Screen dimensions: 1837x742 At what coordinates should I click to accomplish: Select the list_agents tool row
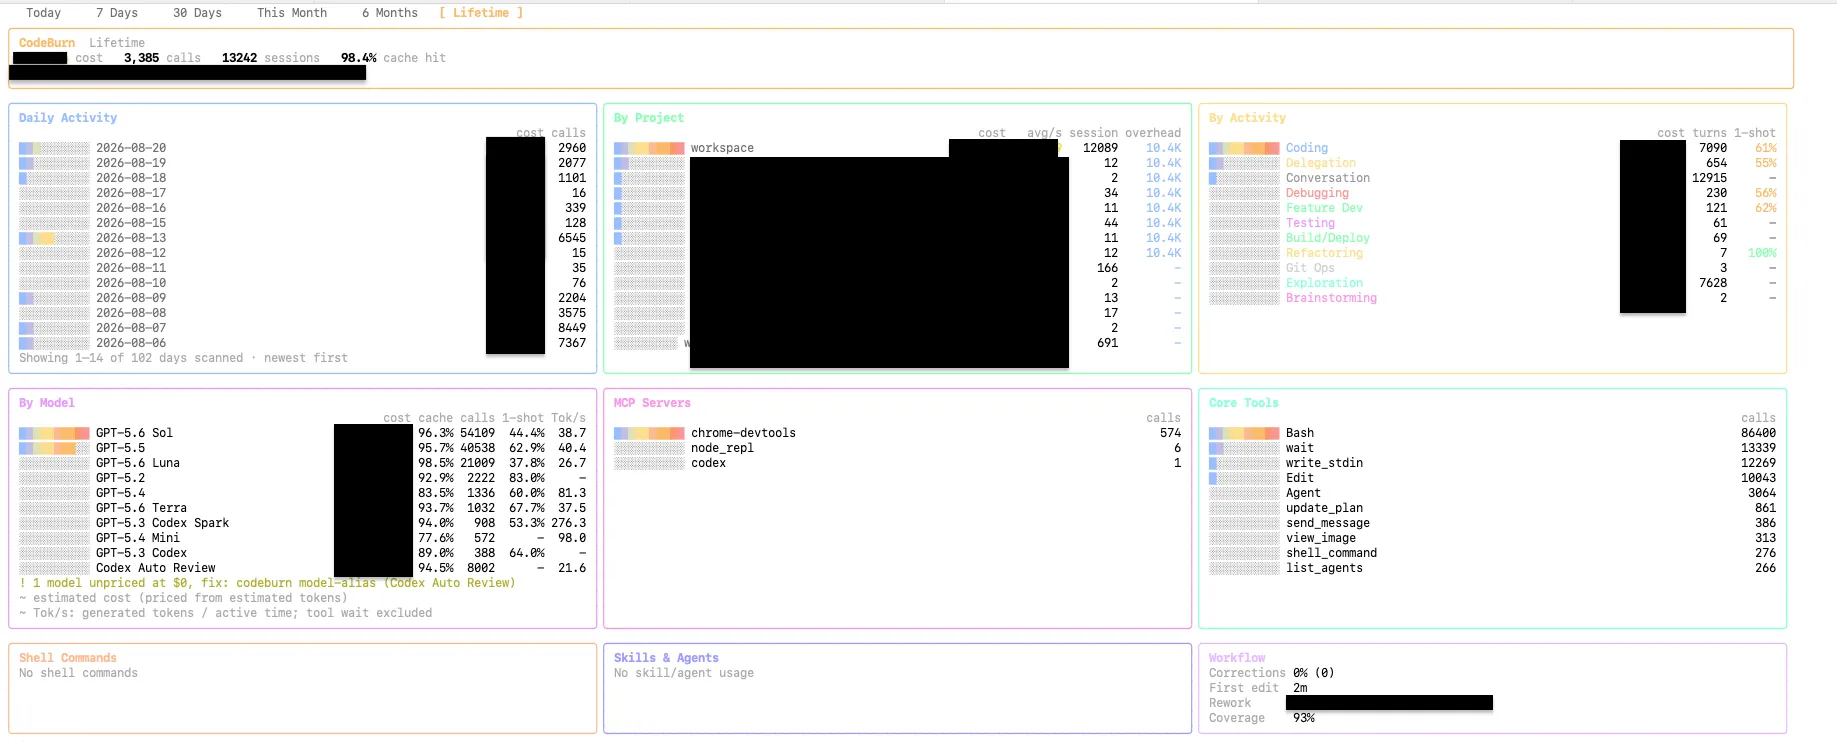click(x=1492, y=568)
